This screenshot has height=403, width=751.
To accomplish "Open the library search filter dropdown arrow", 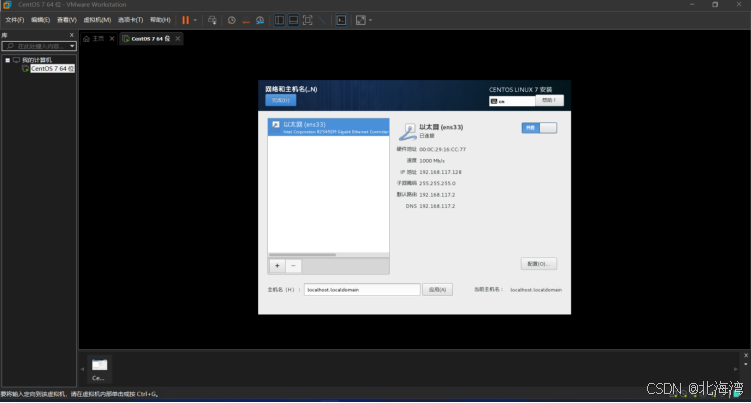I will pos(72,46).
